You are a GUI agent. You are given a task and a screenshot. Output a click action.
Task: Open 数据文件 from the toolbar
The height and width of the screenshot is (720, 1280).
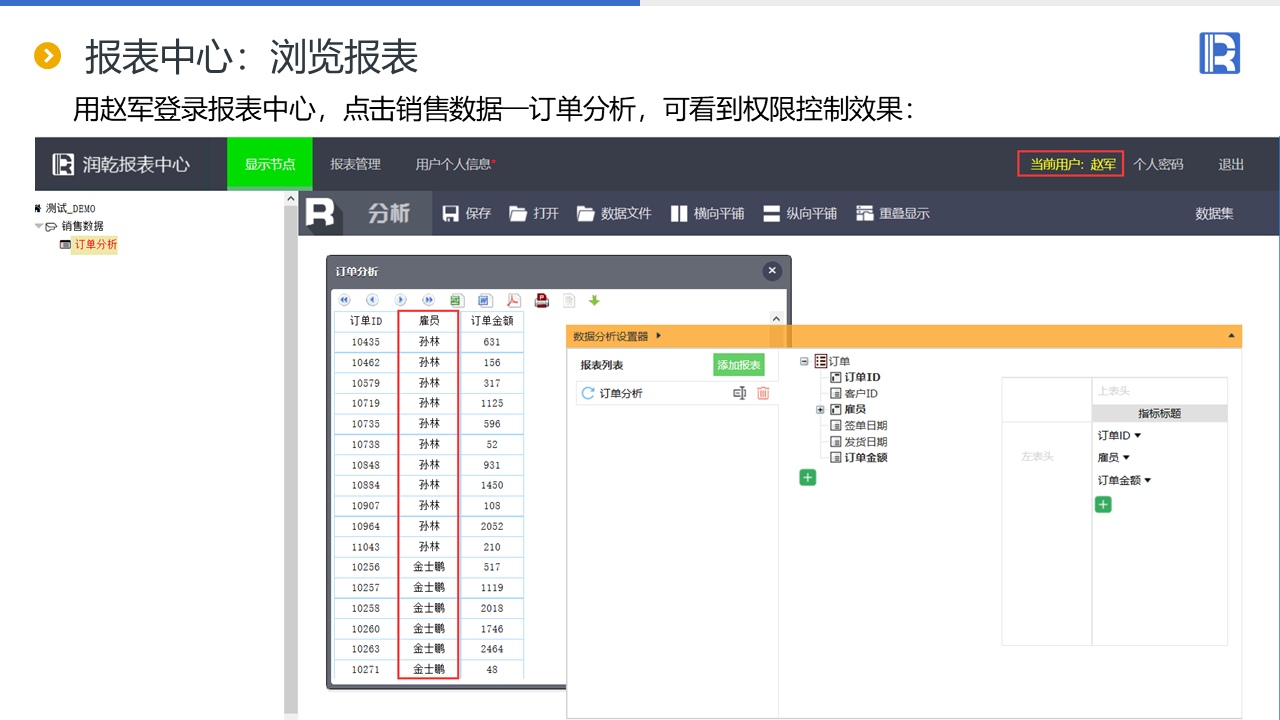[x=614, y=213]
